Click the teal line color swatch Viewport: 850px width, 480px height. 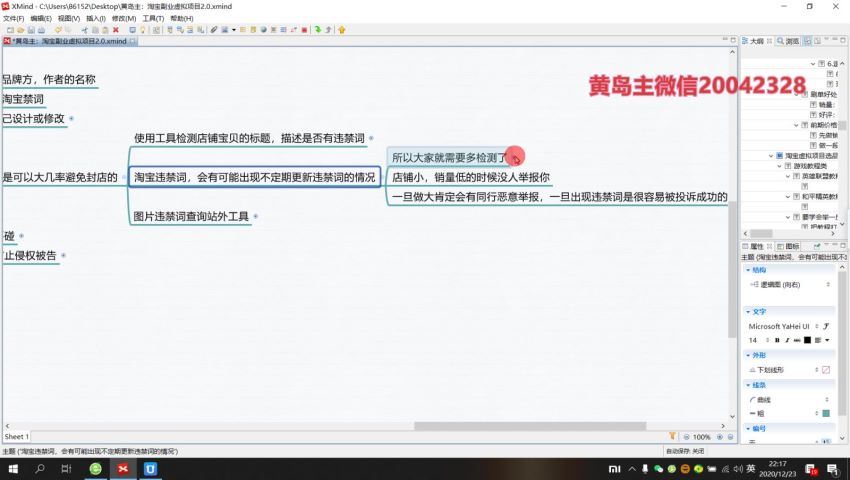(826, 413)
